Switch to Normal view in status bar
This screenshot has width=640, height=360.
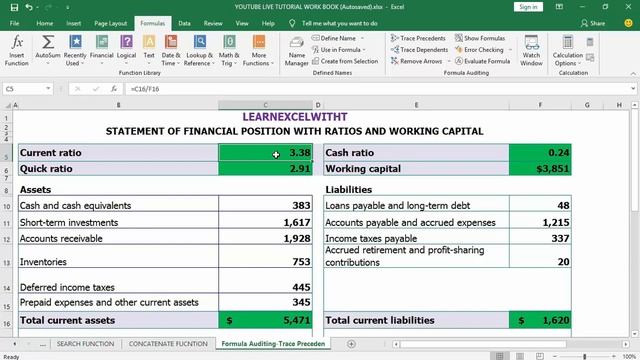tap(500, 356)
